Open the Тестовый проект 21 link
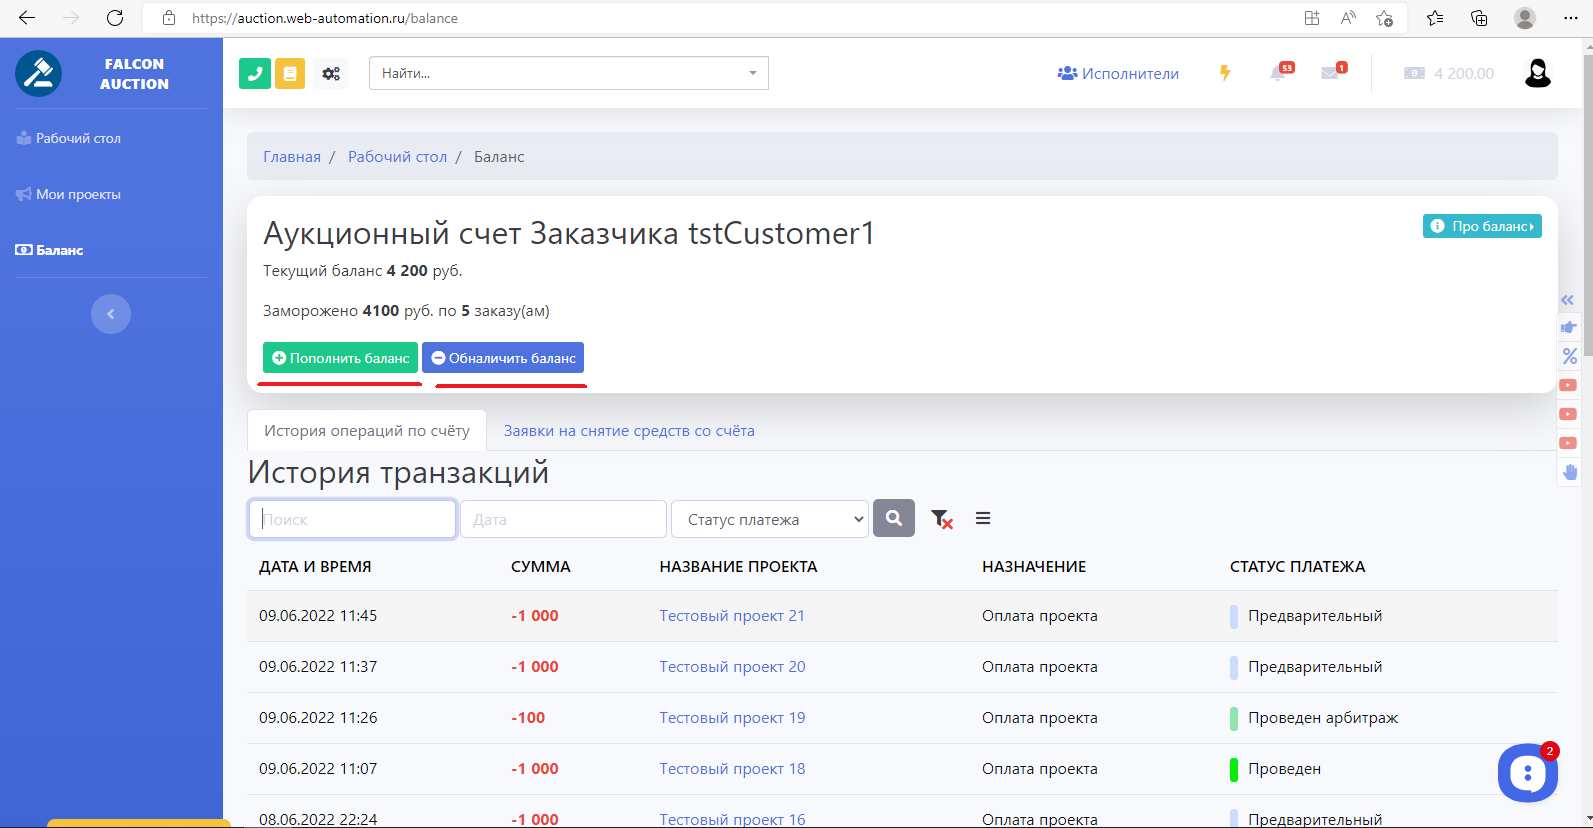This screenshot has height=828, width=1593. pyautogui.click(x=732, y=616)
